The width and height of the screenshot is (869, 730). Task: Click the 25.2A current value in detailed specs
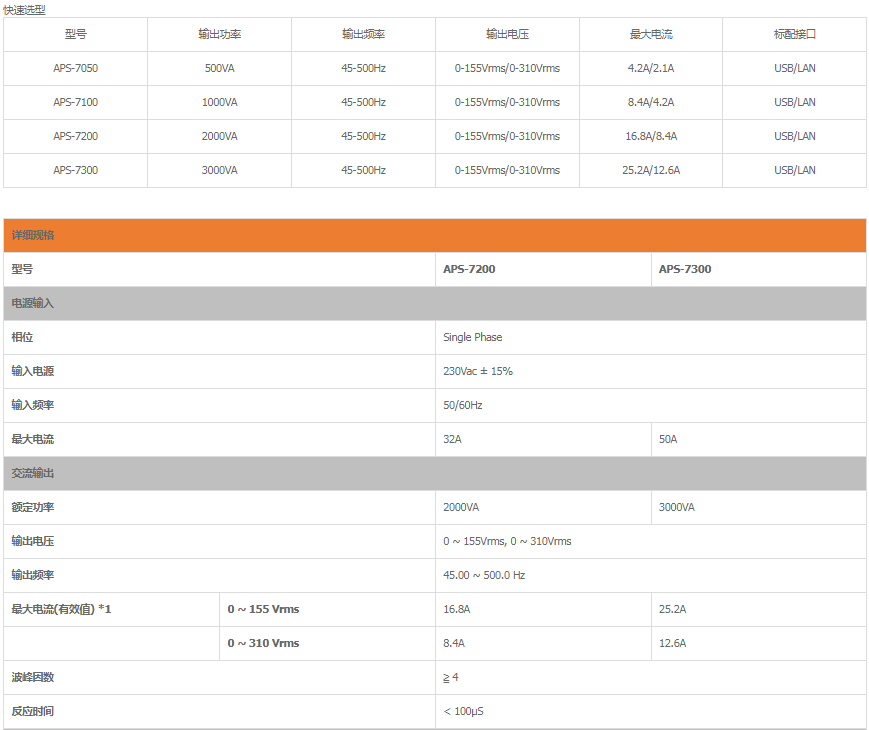point(672,609)
